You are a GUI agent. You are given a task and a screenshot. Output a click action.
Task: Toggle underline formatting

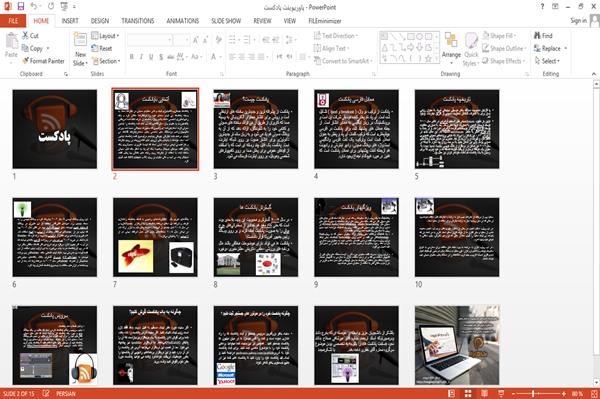click(151, 57)
